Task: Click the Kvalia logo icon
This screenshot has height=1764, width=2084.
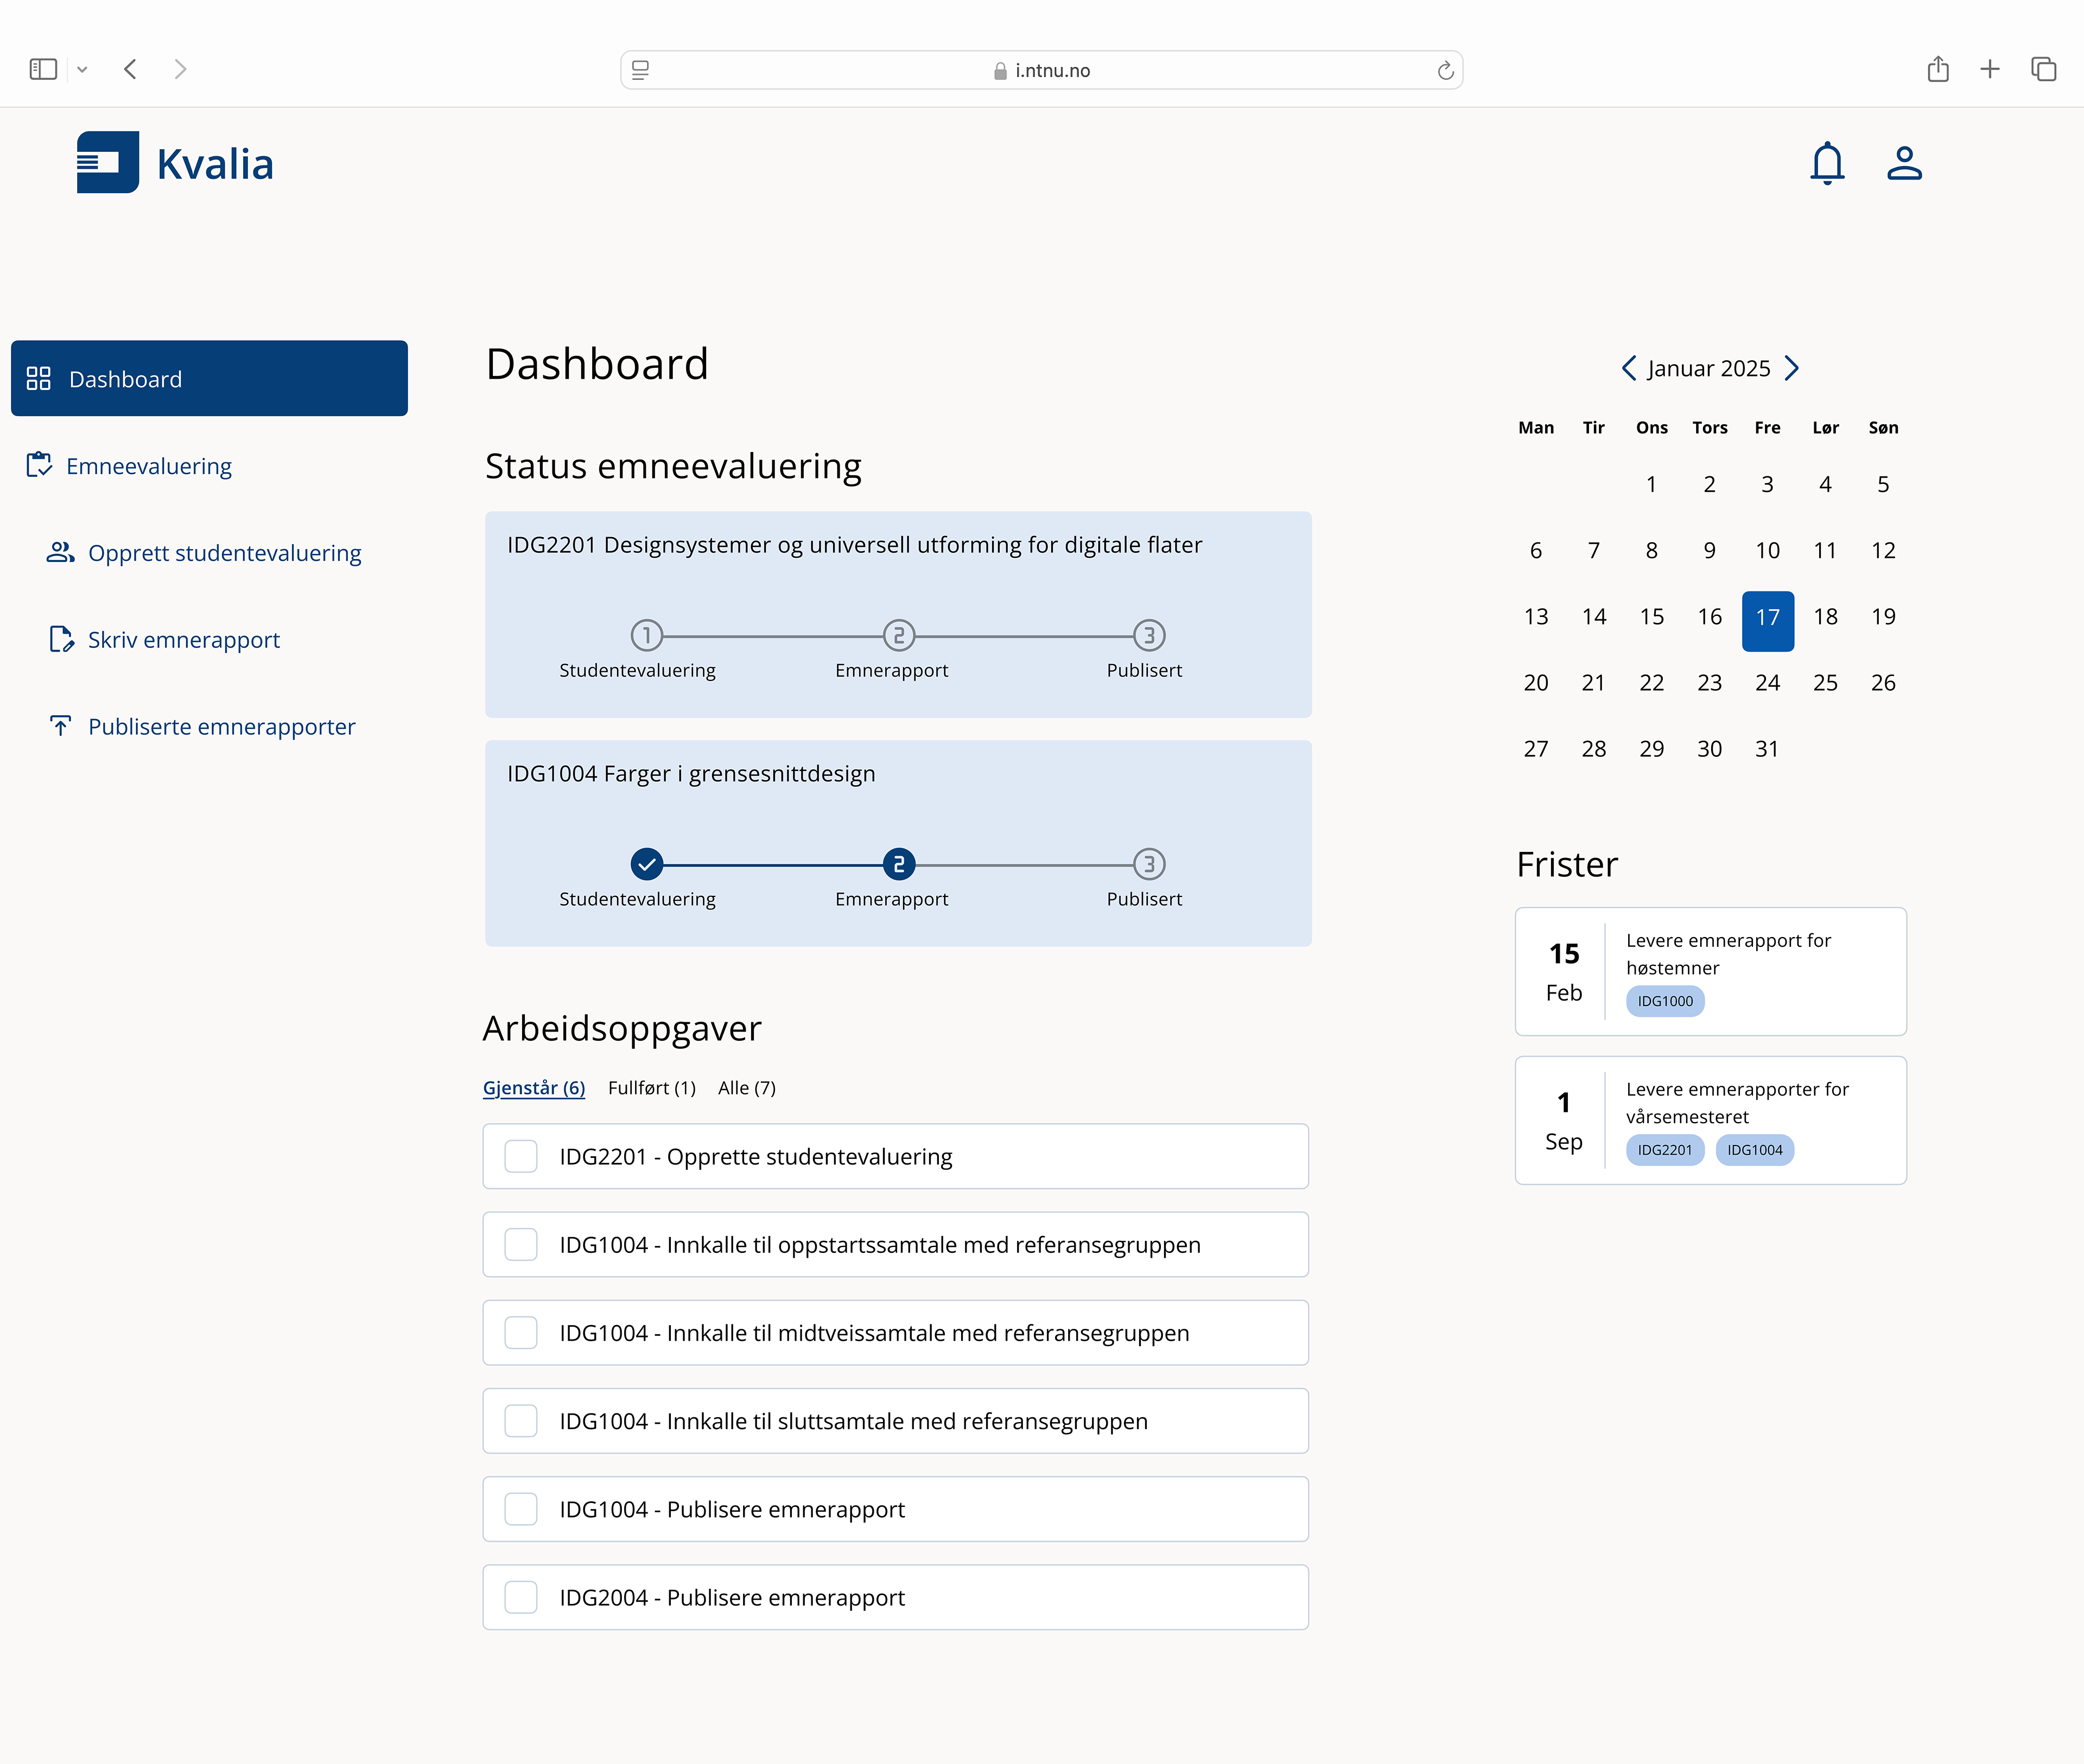Action: [x=108, y=162]
